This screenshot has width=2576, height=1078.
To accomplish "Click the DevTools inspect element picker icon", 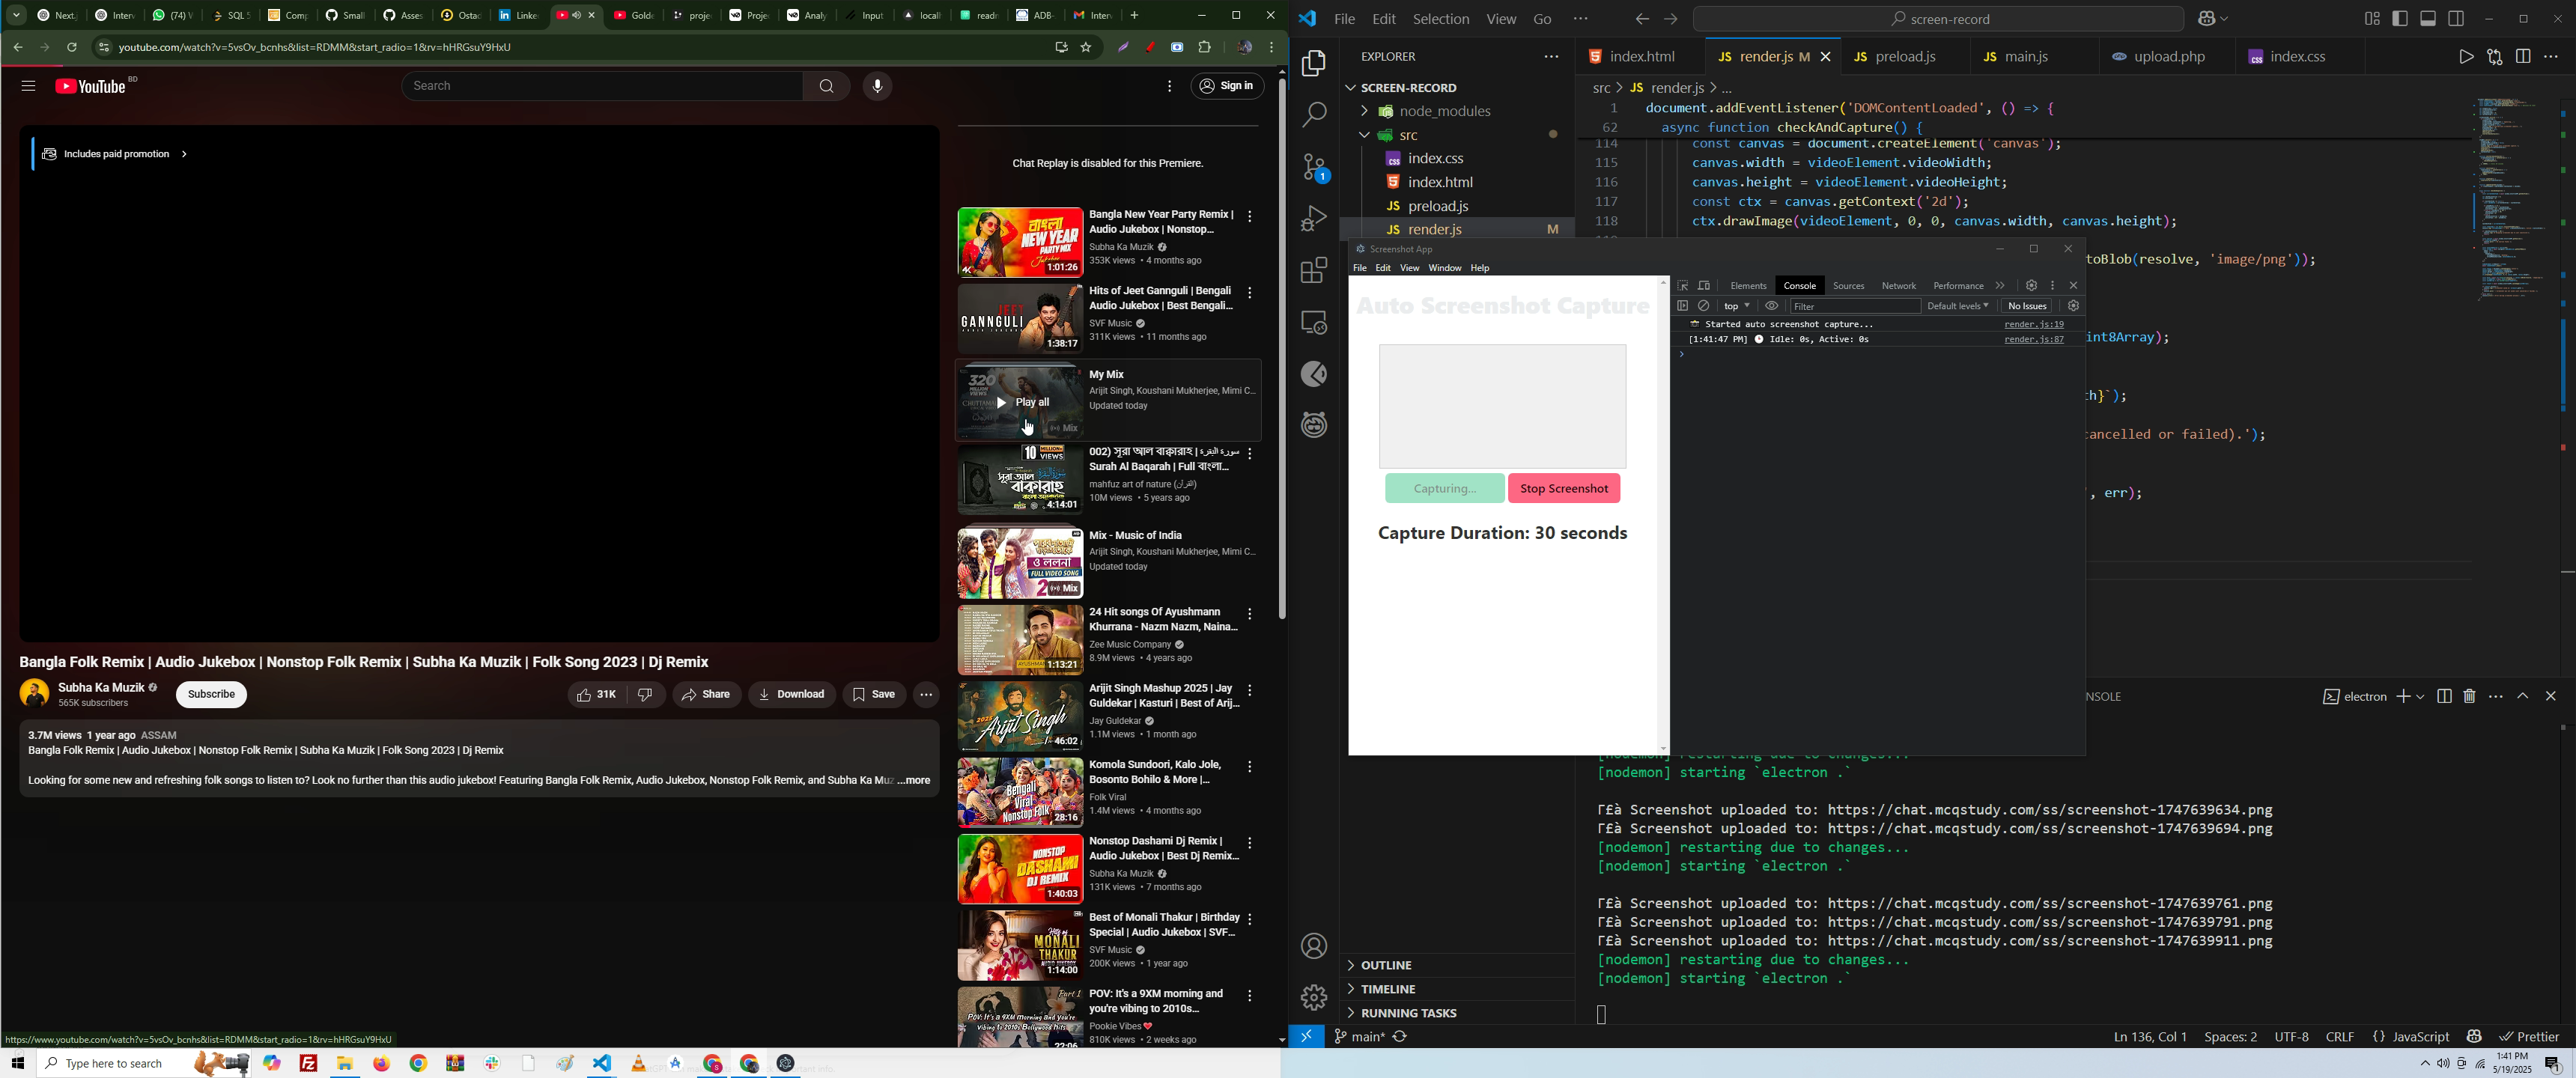I will (x=1683, y=286).
